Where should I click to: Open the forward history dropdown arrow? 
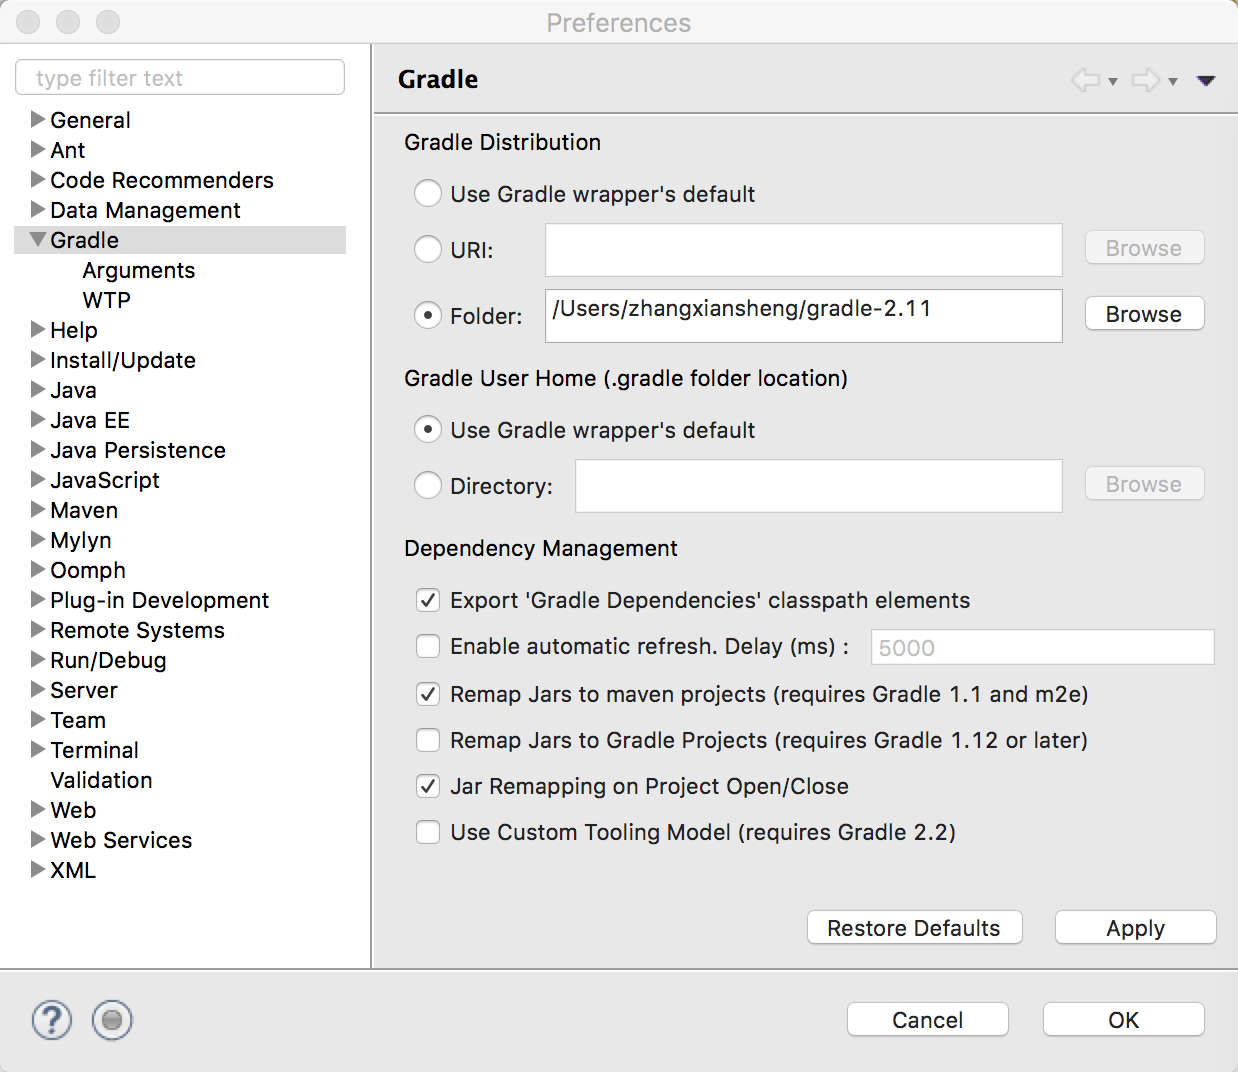click(x=1173, y=82)
